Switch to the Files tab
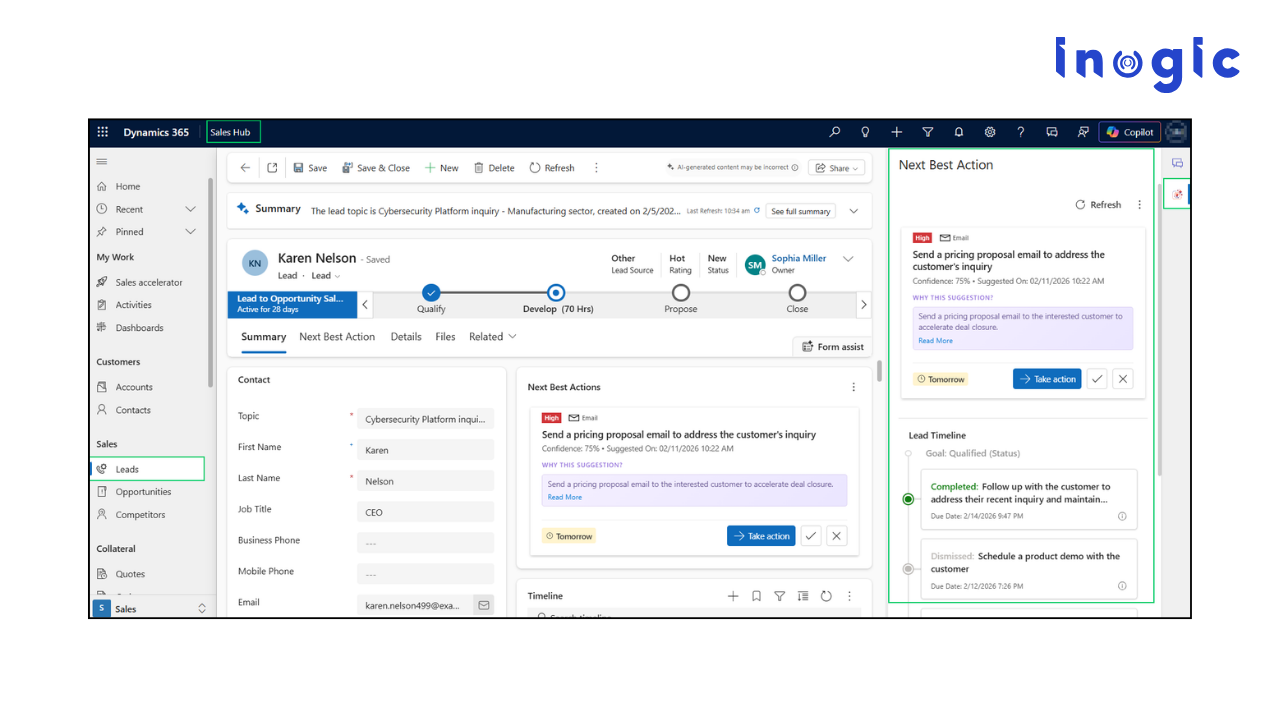 (x=445, y=337)
